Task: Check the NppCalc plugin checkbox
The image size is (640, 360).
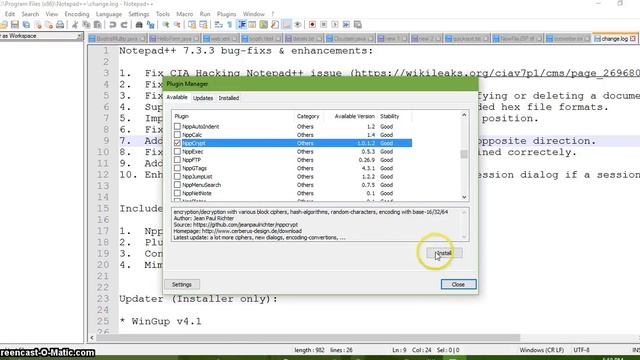Action: click(177, 135)
